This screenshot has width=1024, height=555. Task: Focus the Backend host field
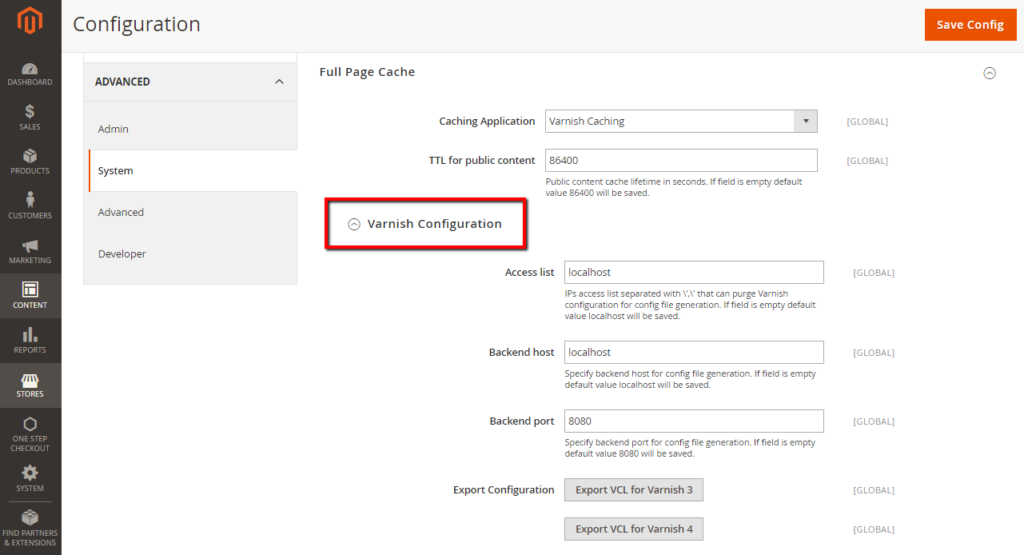(694, 353)
